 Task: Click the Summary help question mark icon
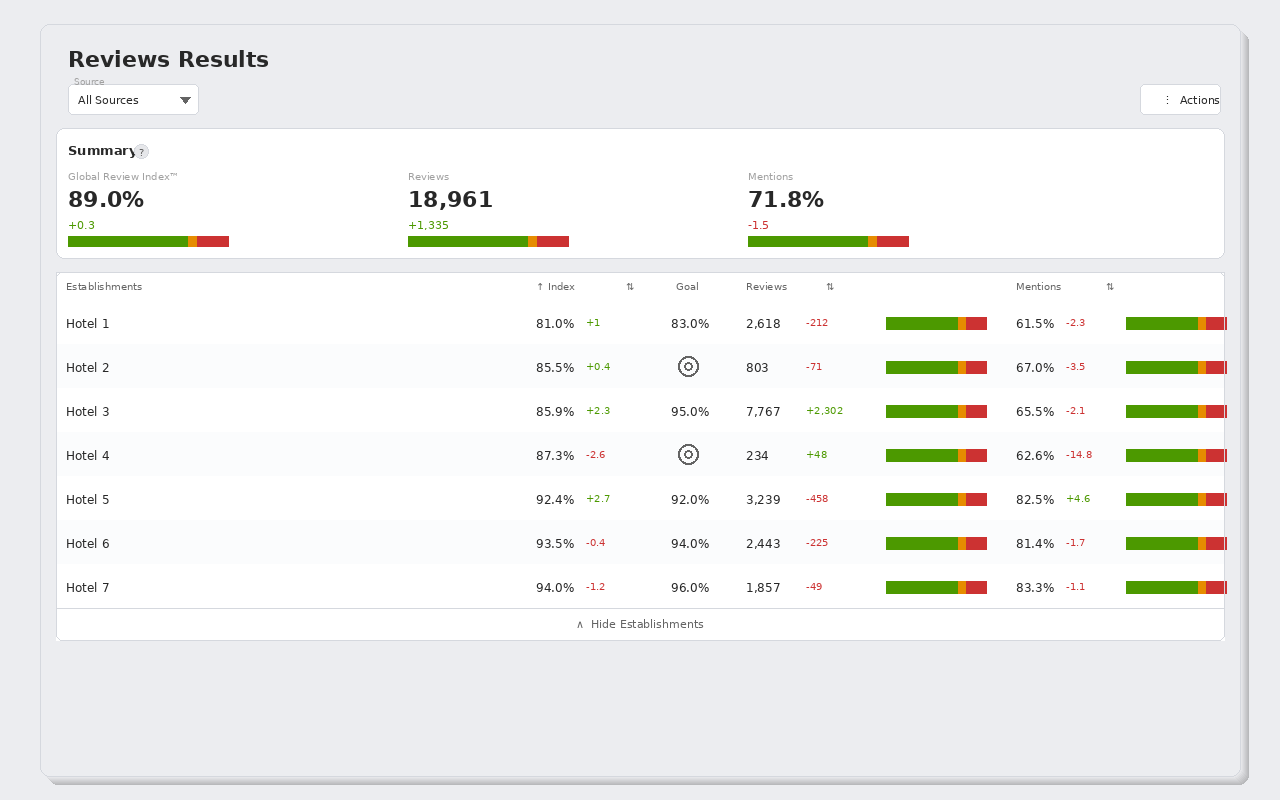point(141,152)
